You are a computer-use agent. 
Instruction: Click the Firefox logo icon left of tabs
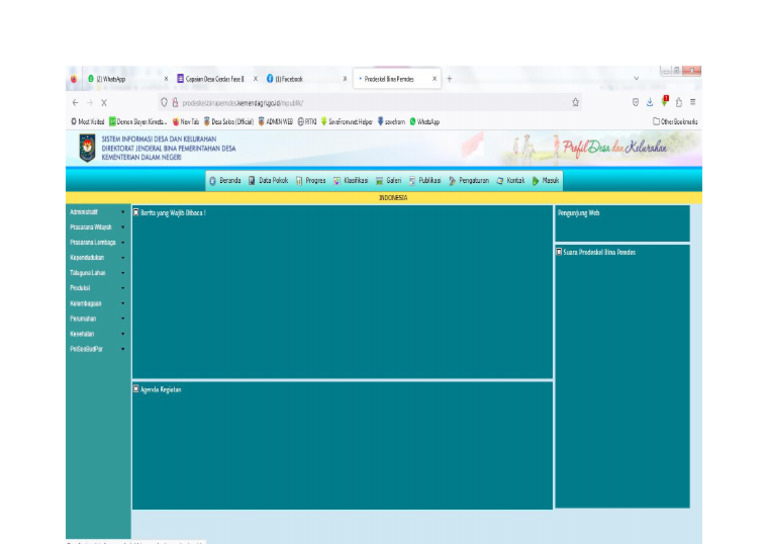(73, 79)
